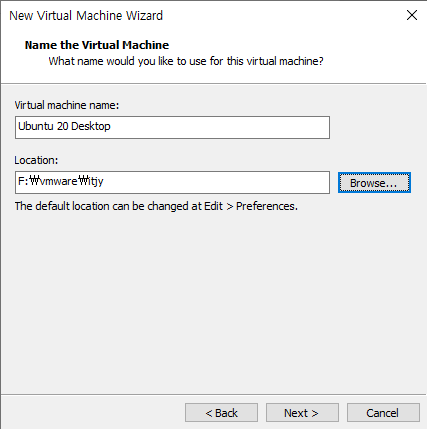Open the Browse... folder picker
Screen dimensions: 427x429
(374, 183)
